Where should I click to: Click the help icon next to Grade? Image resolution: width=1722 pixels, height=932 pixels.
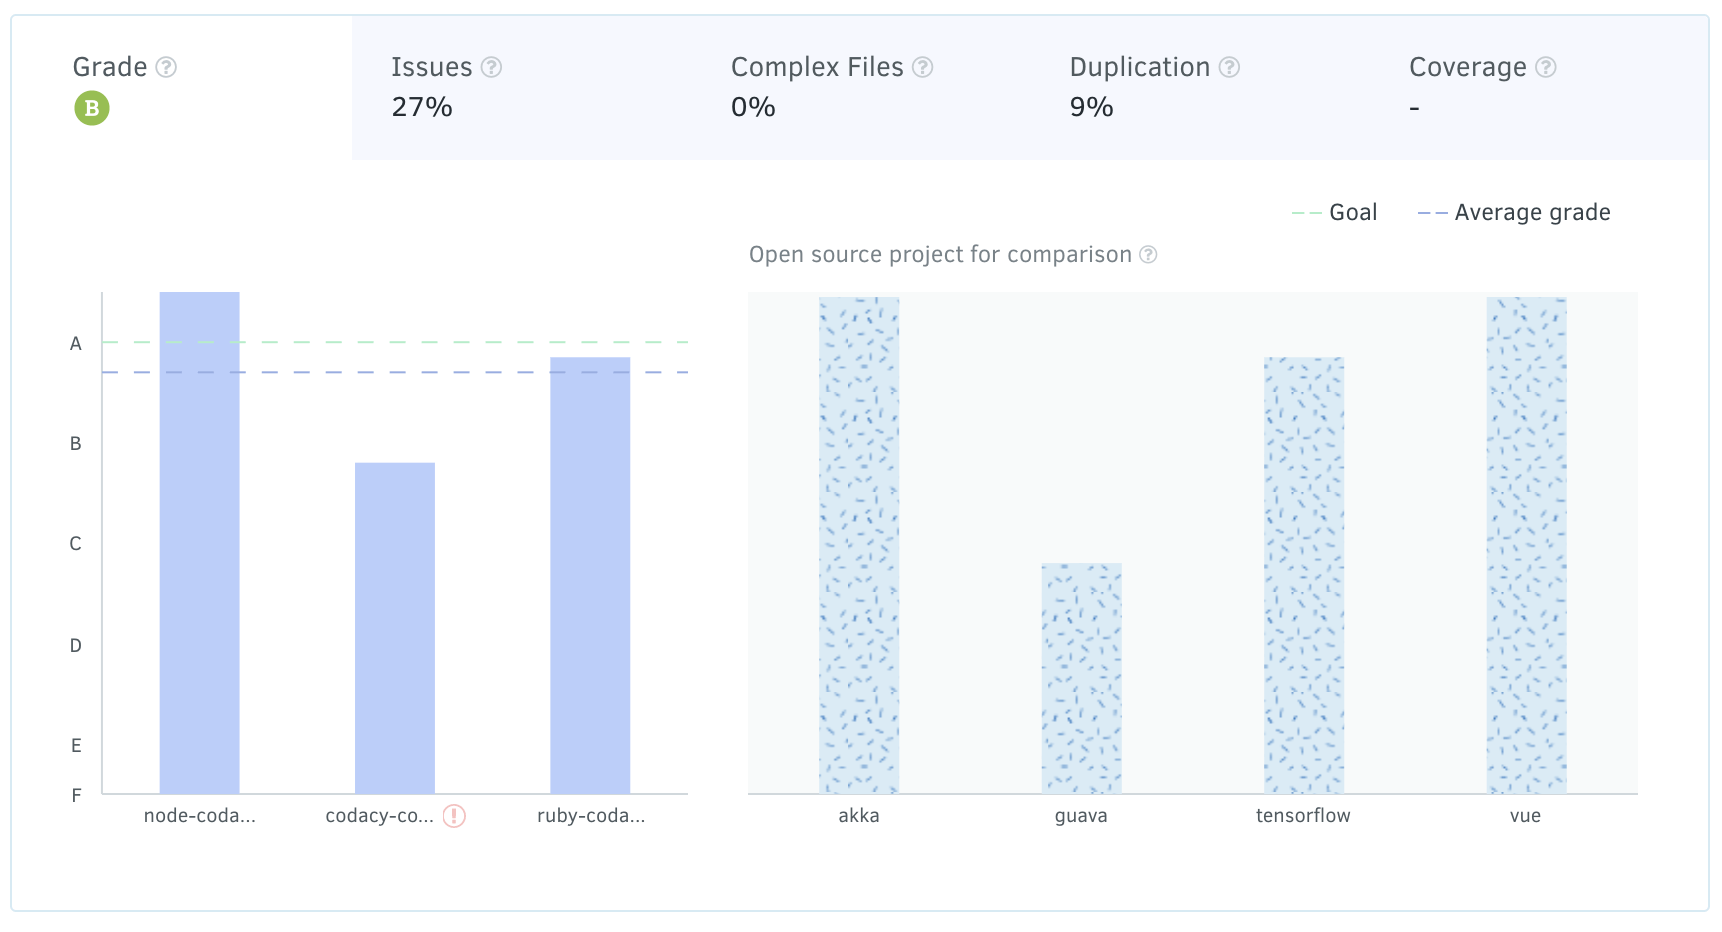[x=167, y=67]
